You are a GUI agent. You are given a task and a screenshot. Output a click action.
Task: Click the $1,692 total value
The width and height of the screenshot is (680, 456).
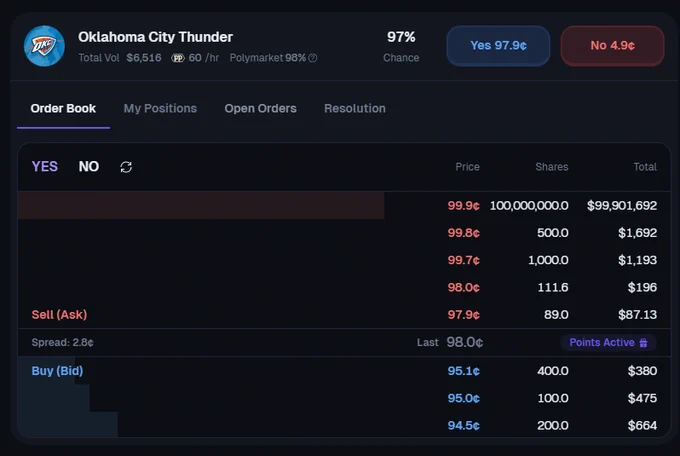(x=638, y=233)
